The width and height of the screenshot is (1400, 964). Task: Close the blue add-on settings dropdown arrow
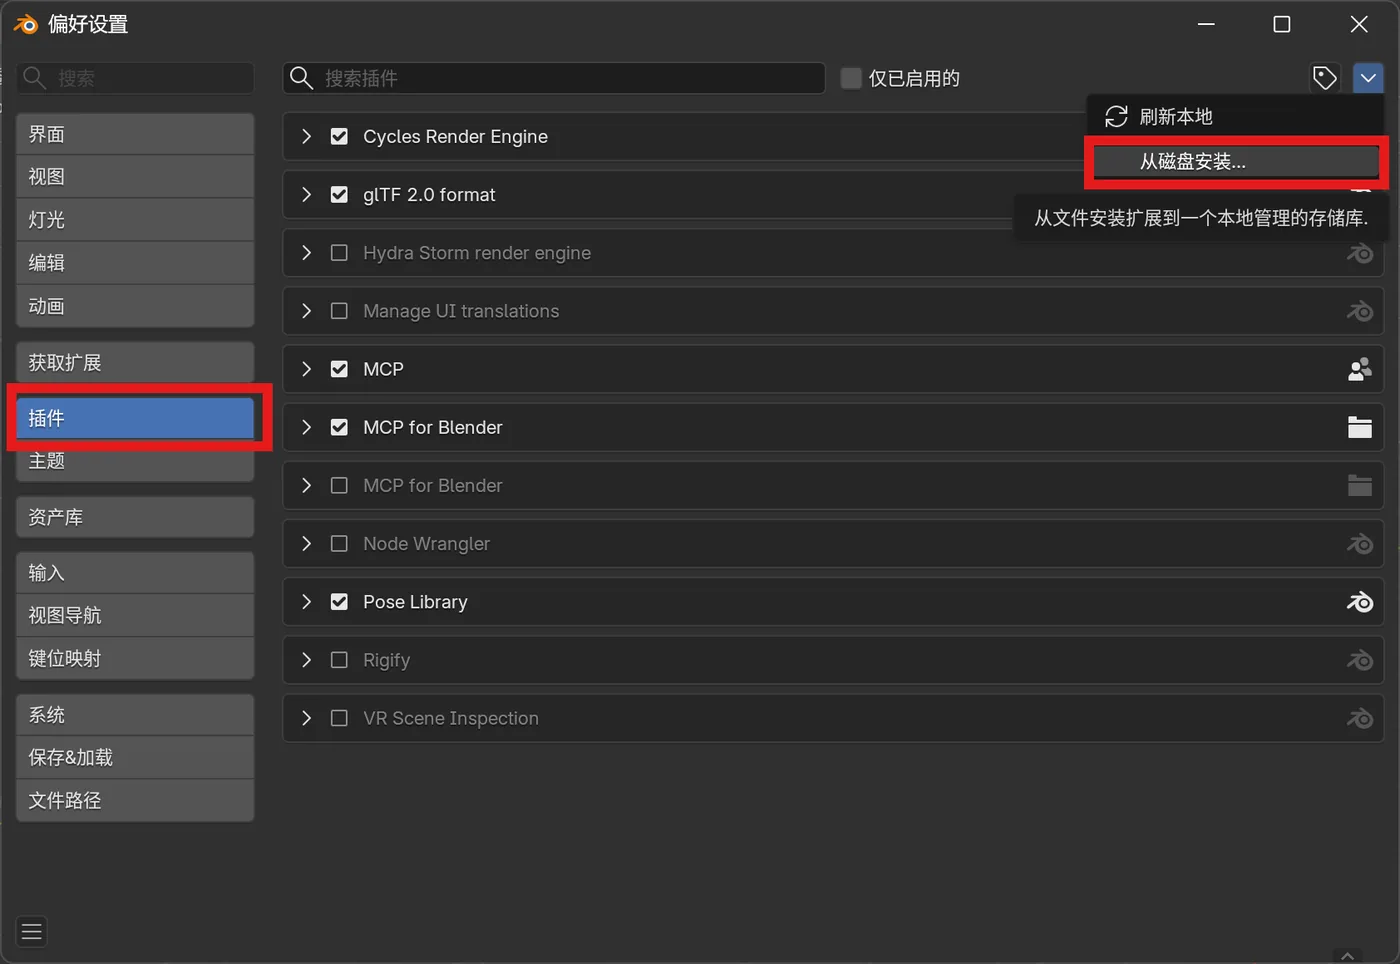1368,78
